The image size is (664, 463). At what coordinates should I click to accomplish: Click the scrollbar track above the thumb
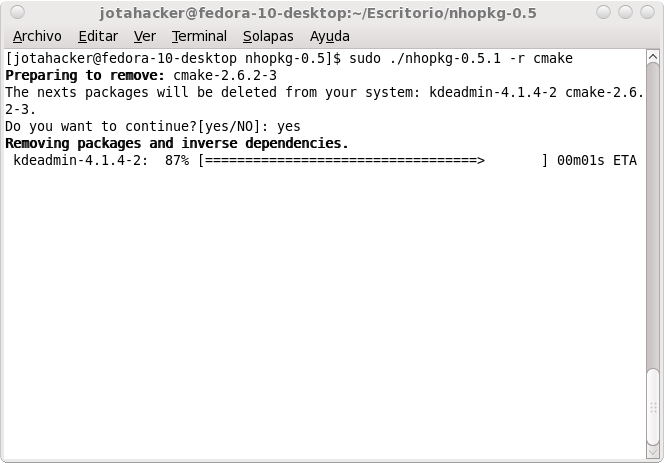[x=653, y=215]
